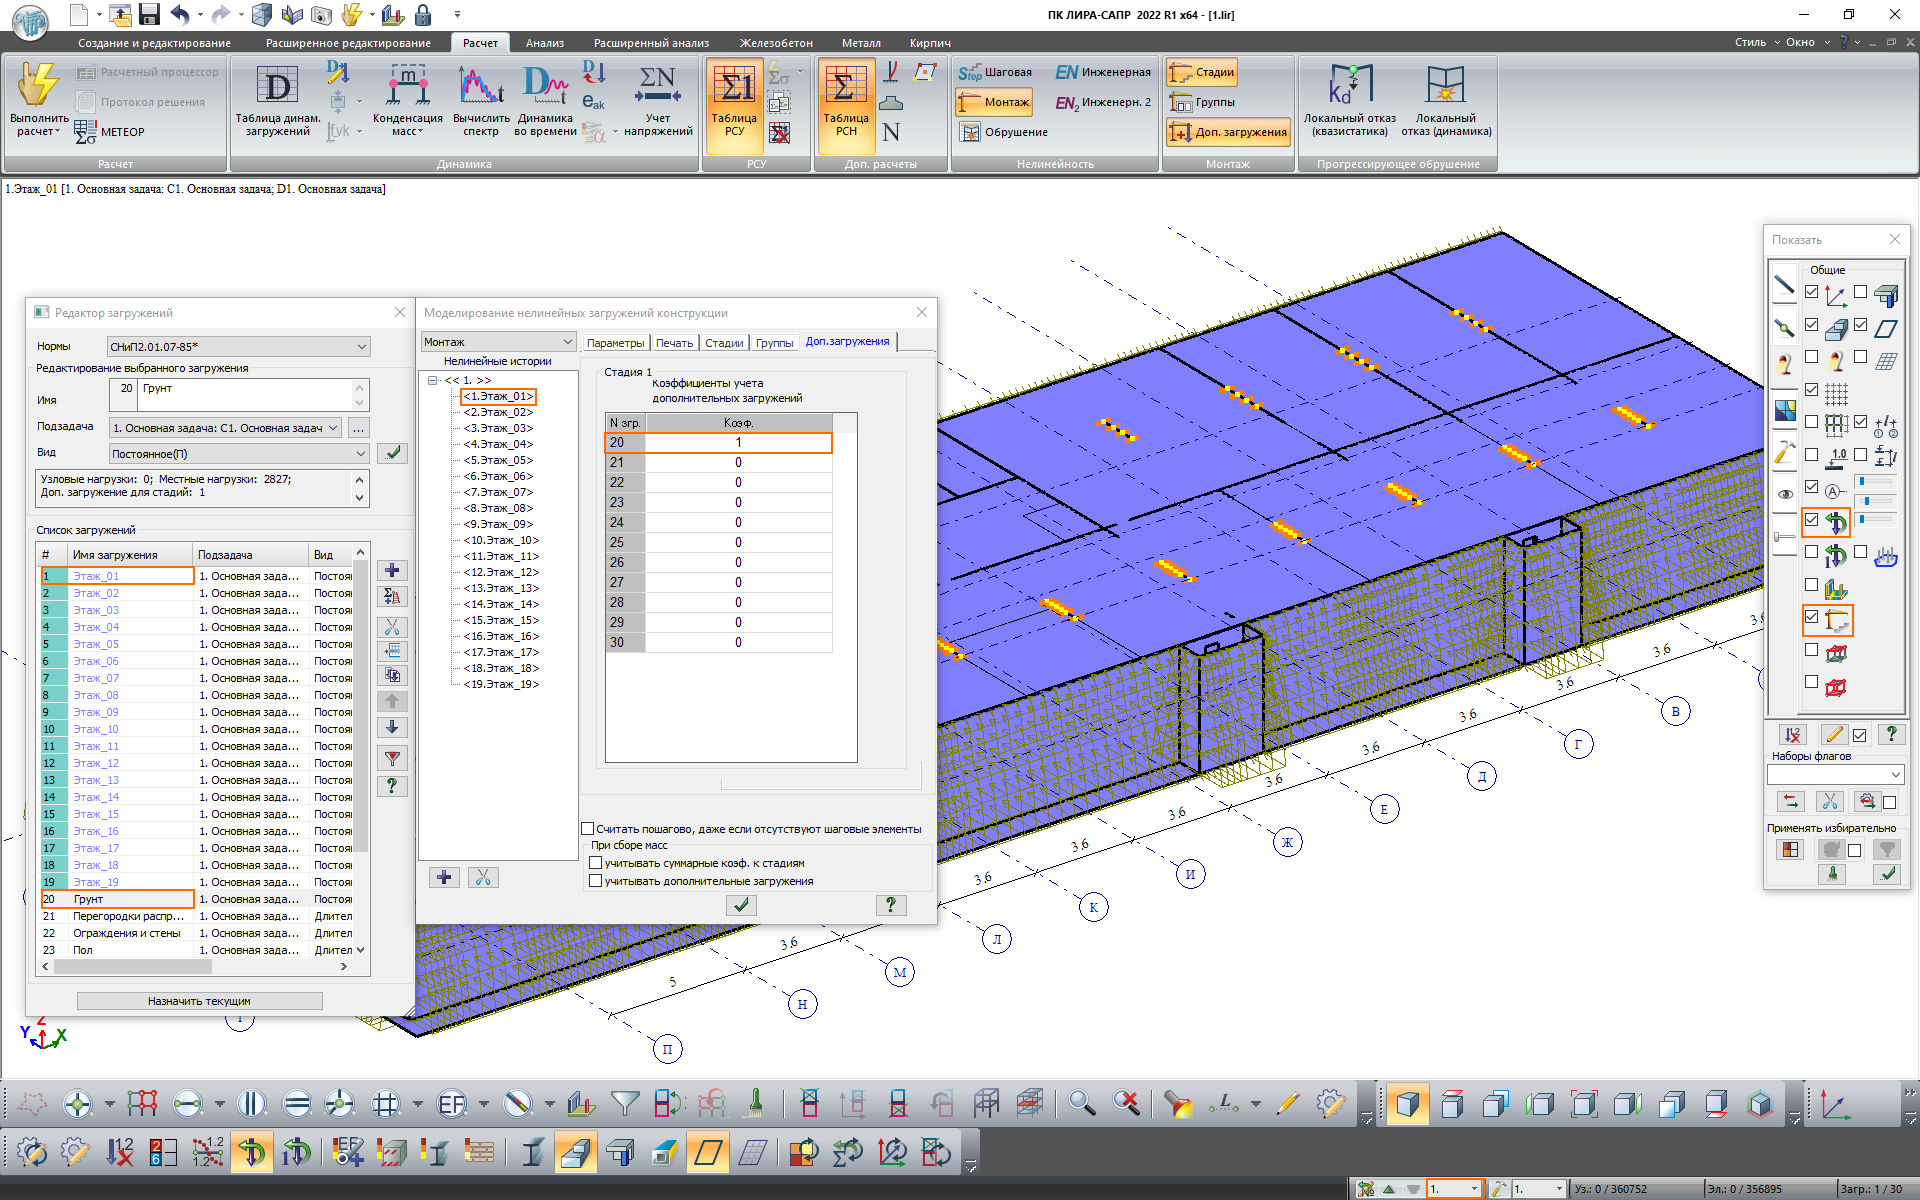Click the magnifier zoom icon in bottom toolbar
1920x1200 pixels.
(1080, 1103)
